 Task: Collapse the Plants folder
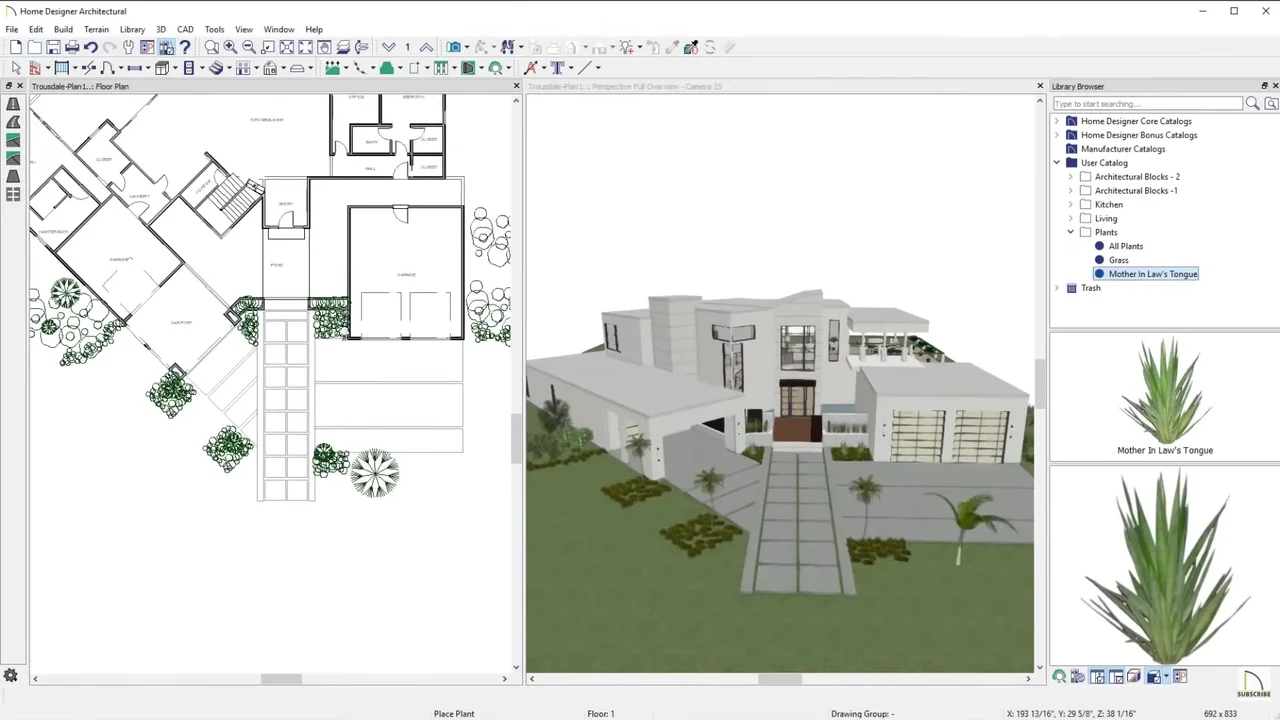point(1071,232)
